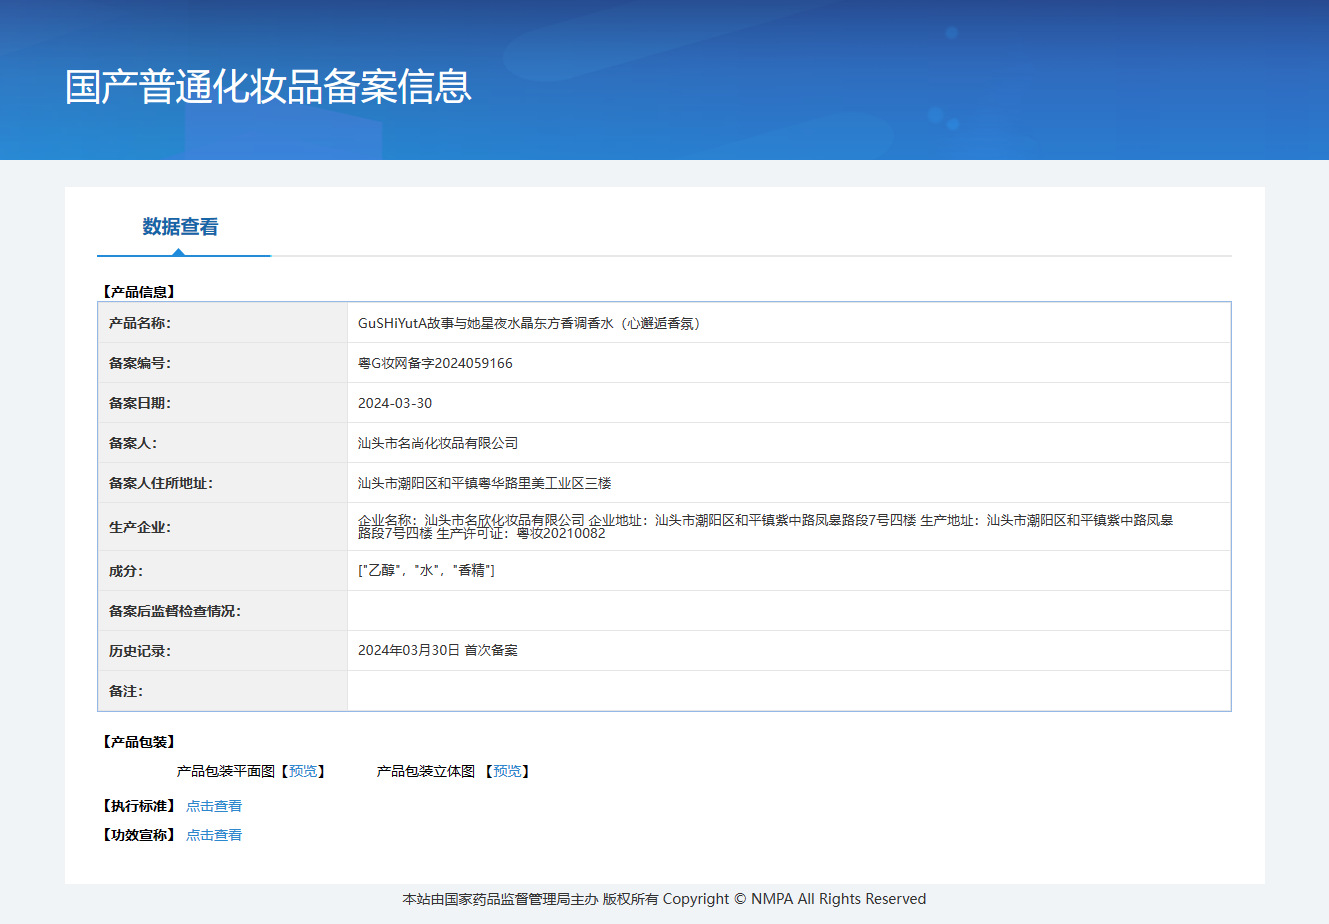The image size is (1329, 924).
Task: Click the 产品名称 row label
Action: 140,323
